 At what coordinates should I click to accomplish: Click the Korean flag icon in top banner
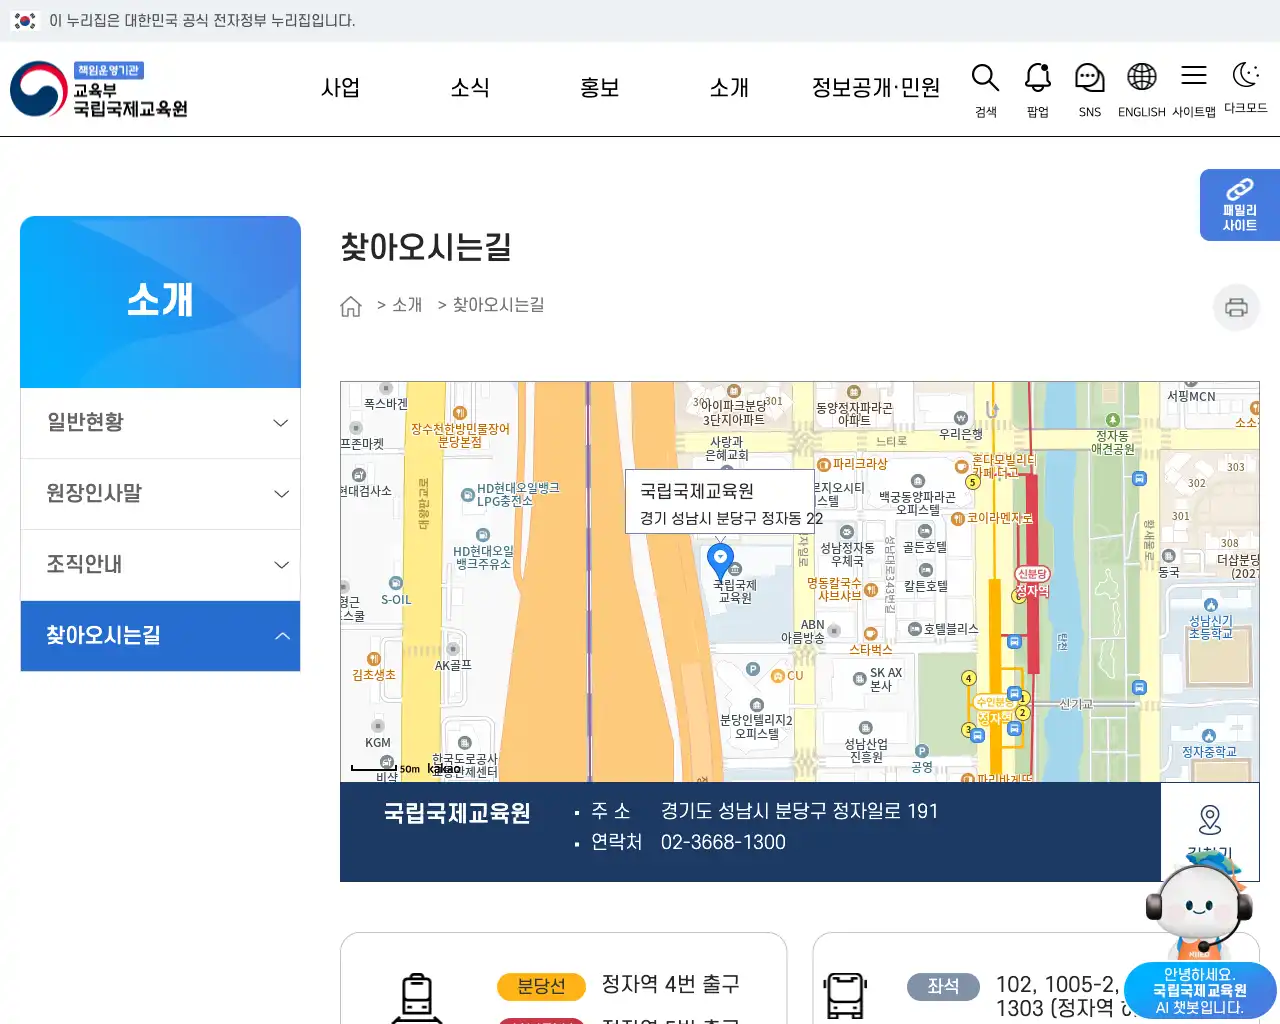pyautogui.click(x=25, y=20)
